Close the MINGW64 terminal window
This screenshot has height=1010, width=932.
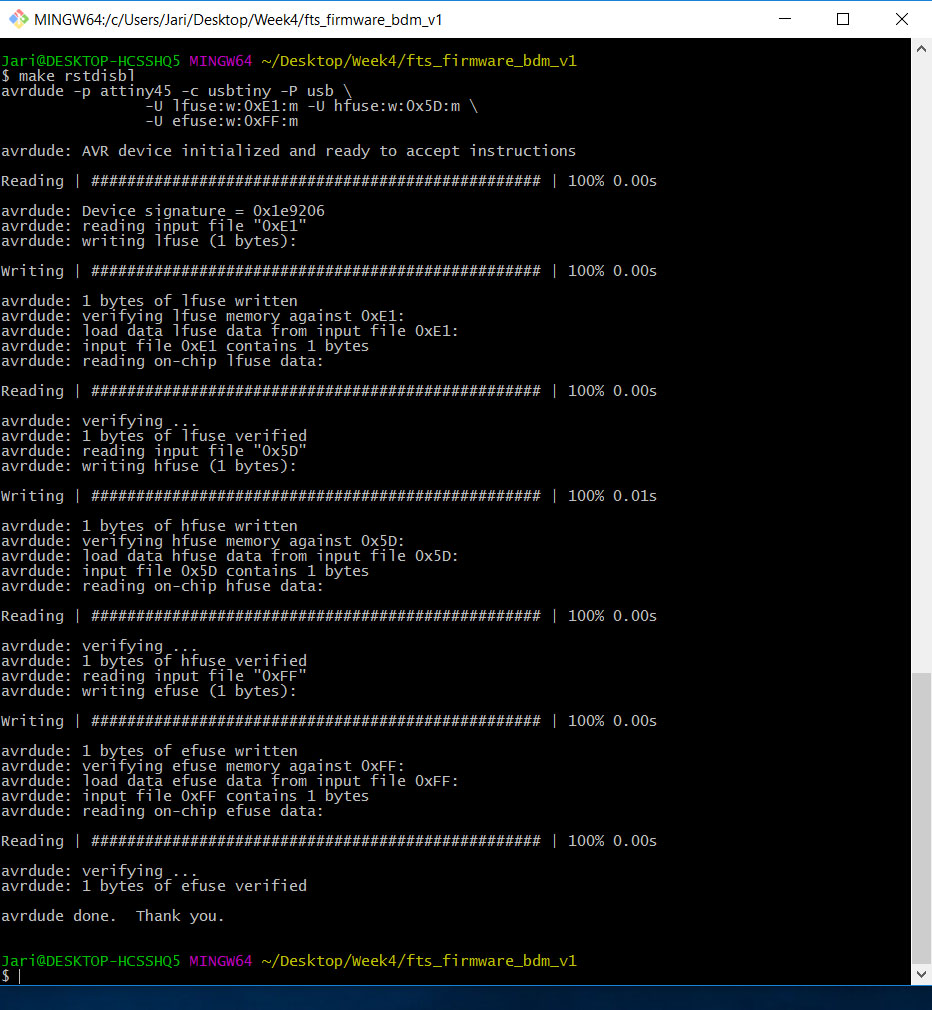[902, 19]
